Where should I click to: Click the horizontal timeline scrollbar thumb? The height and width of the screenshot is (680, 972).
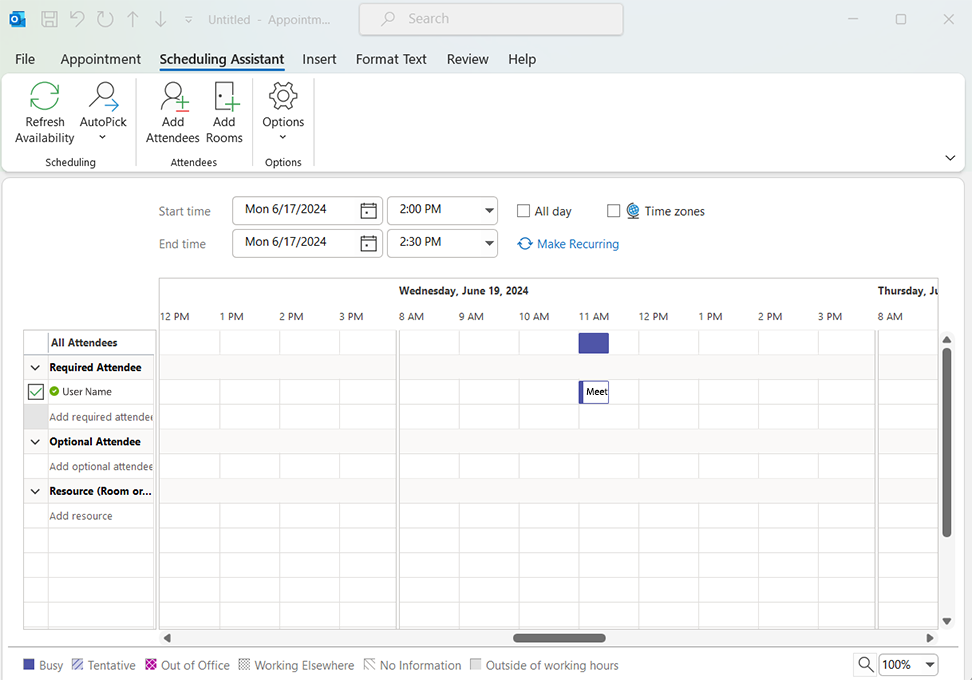[x=559, y=638]
